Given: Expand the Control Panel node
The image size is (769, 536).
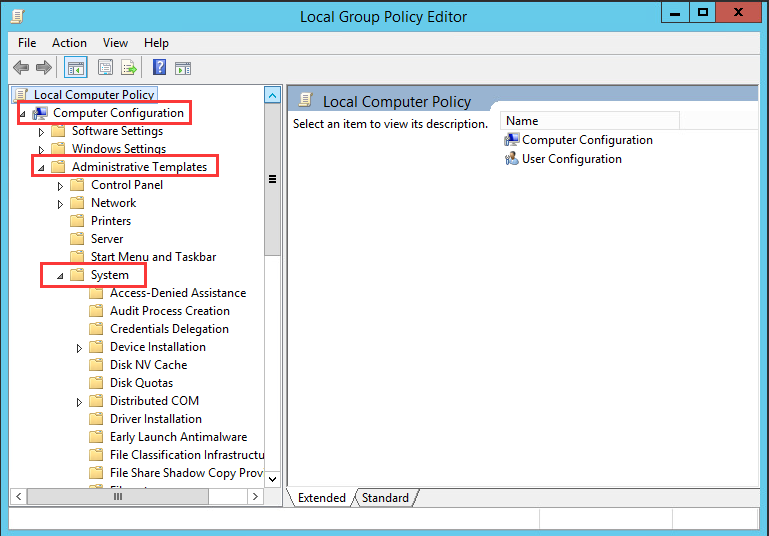Looking at the screenshot, I should point(60,186).
